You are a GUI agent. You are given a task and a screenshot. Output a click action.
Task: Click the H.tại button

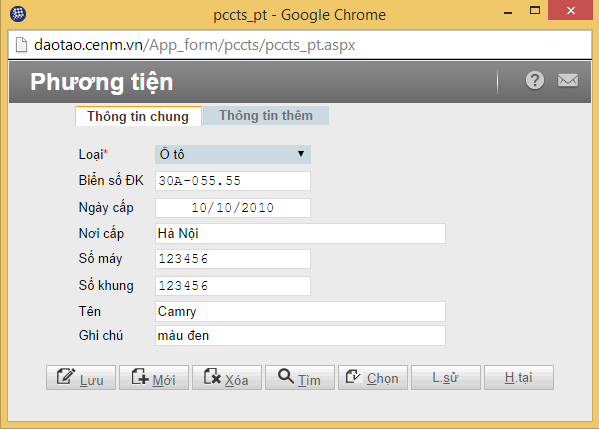pyautogui.click(x=519, y=377)
